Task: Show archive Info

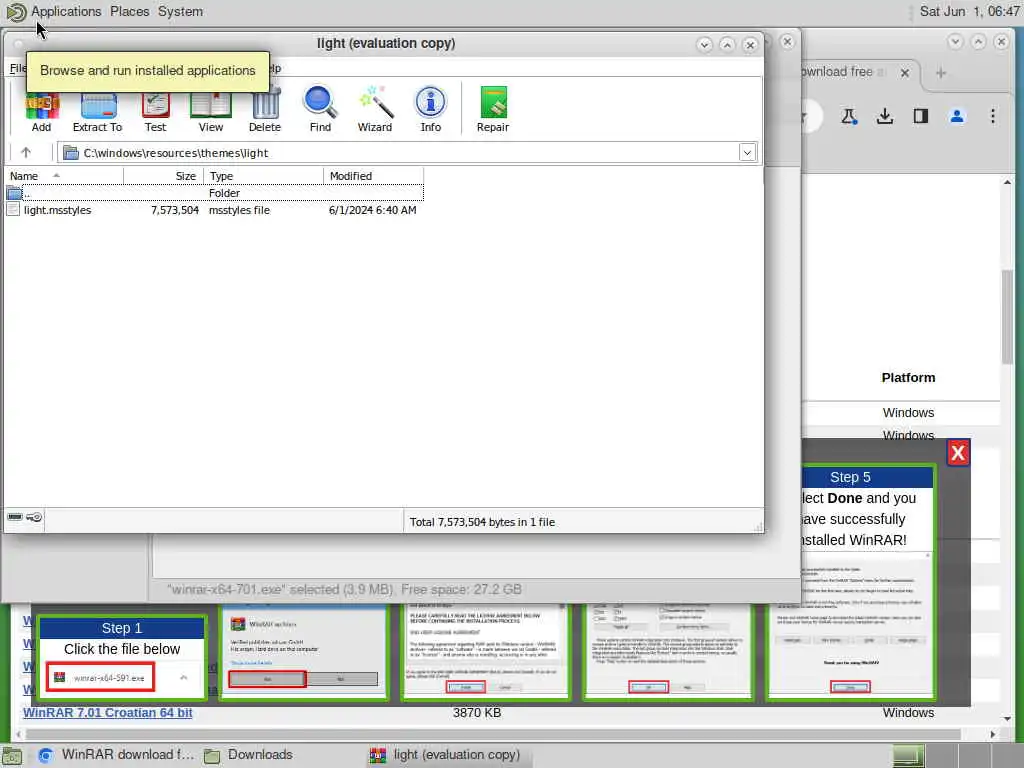Action: 430,110
